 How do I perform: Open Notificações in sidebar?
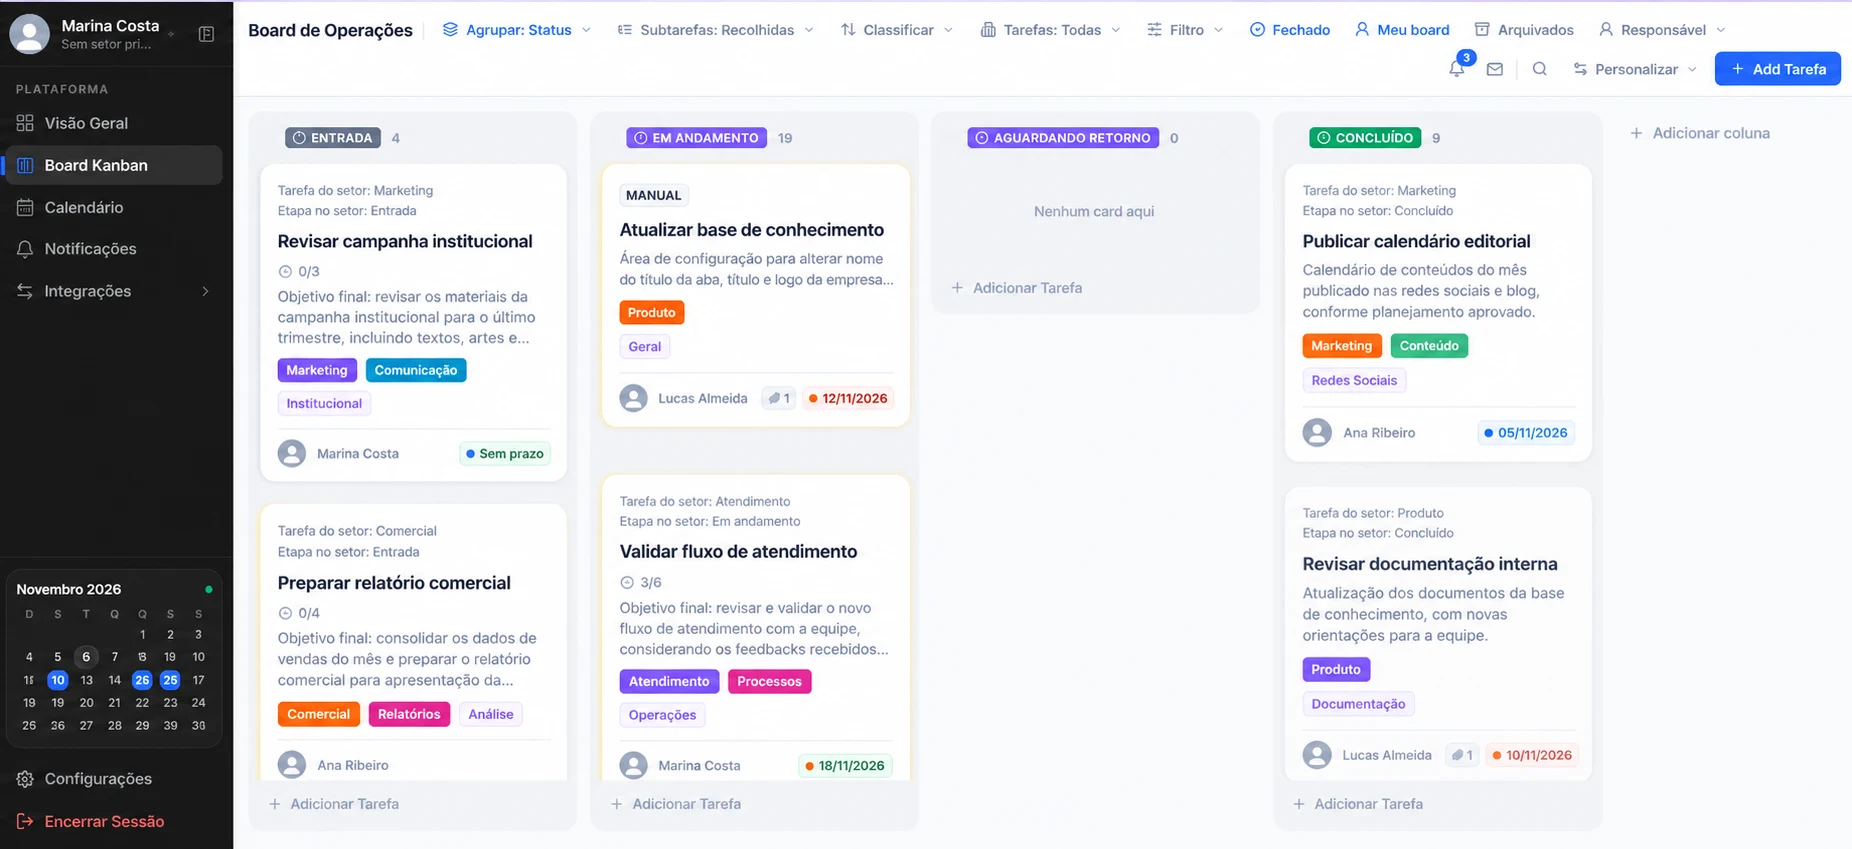coord(113,249)
